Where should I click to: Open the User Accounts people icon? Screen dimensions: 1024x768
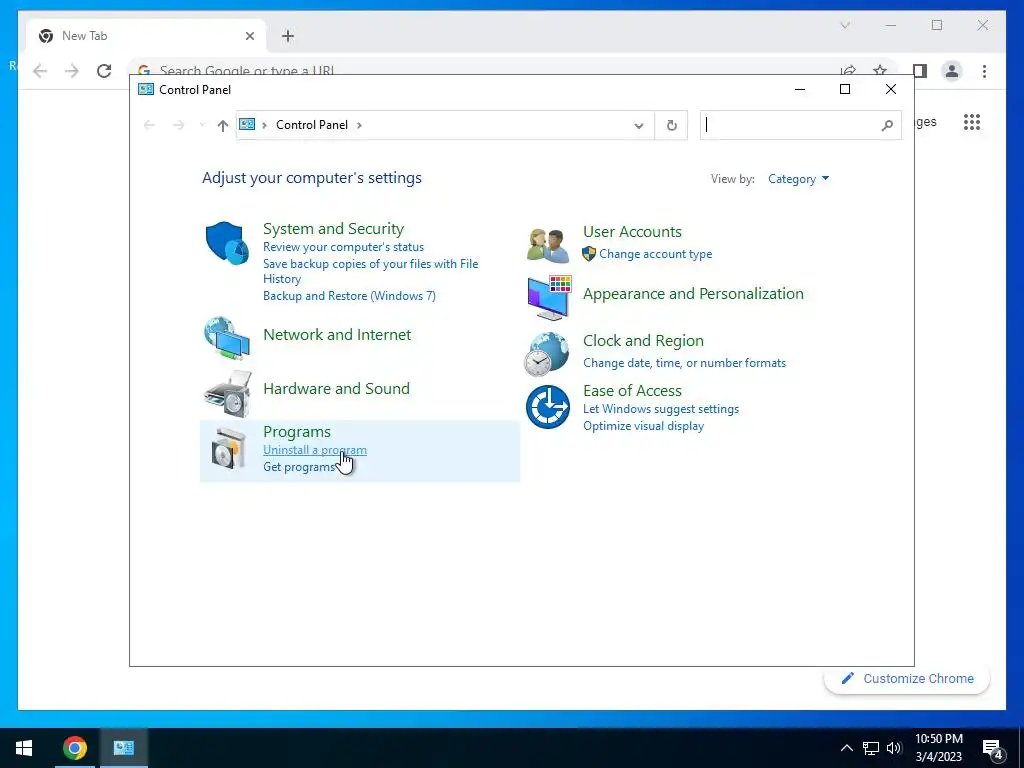tap(548, 246)
